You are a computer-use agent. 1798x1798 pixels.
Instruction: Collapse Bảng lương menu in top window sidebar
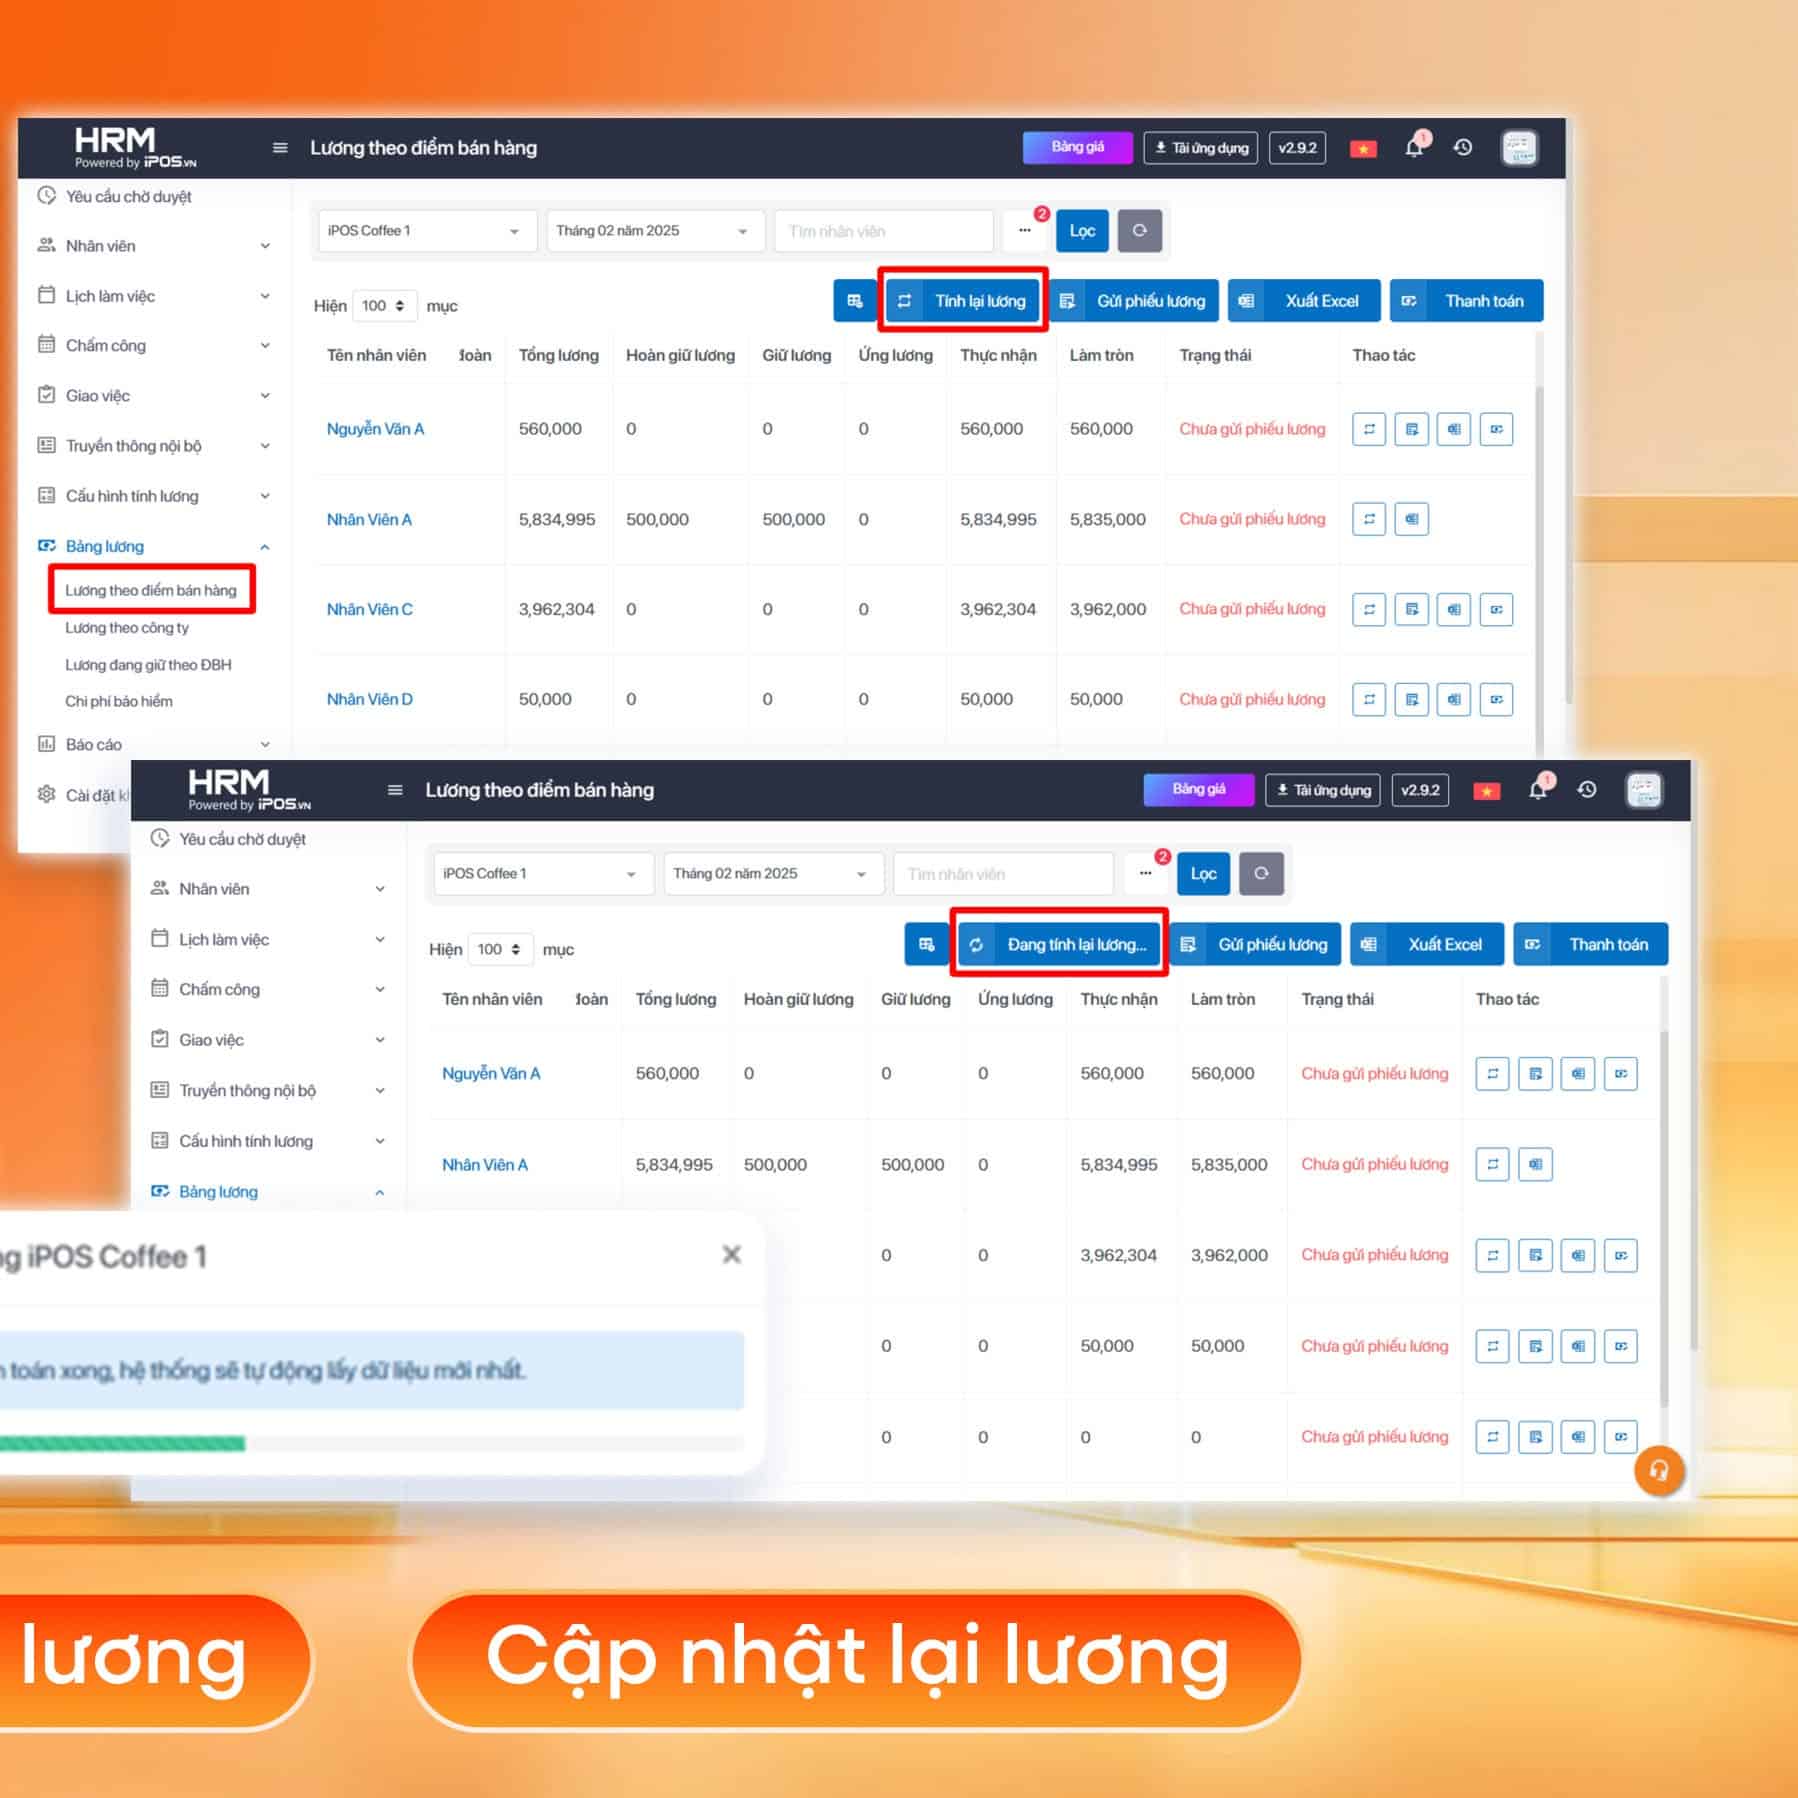154,547
